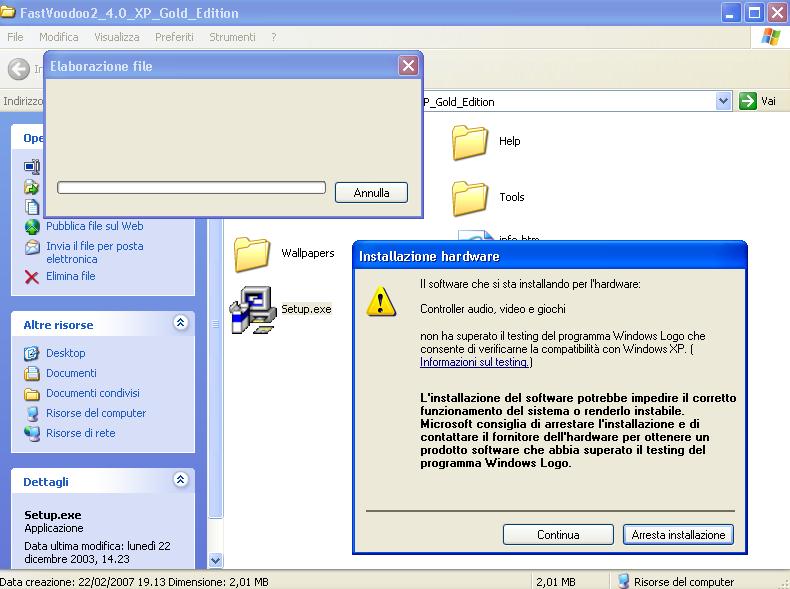Open the address bar dropdown arrow
This screenshot has height=589, width=790.
point(723,101)
